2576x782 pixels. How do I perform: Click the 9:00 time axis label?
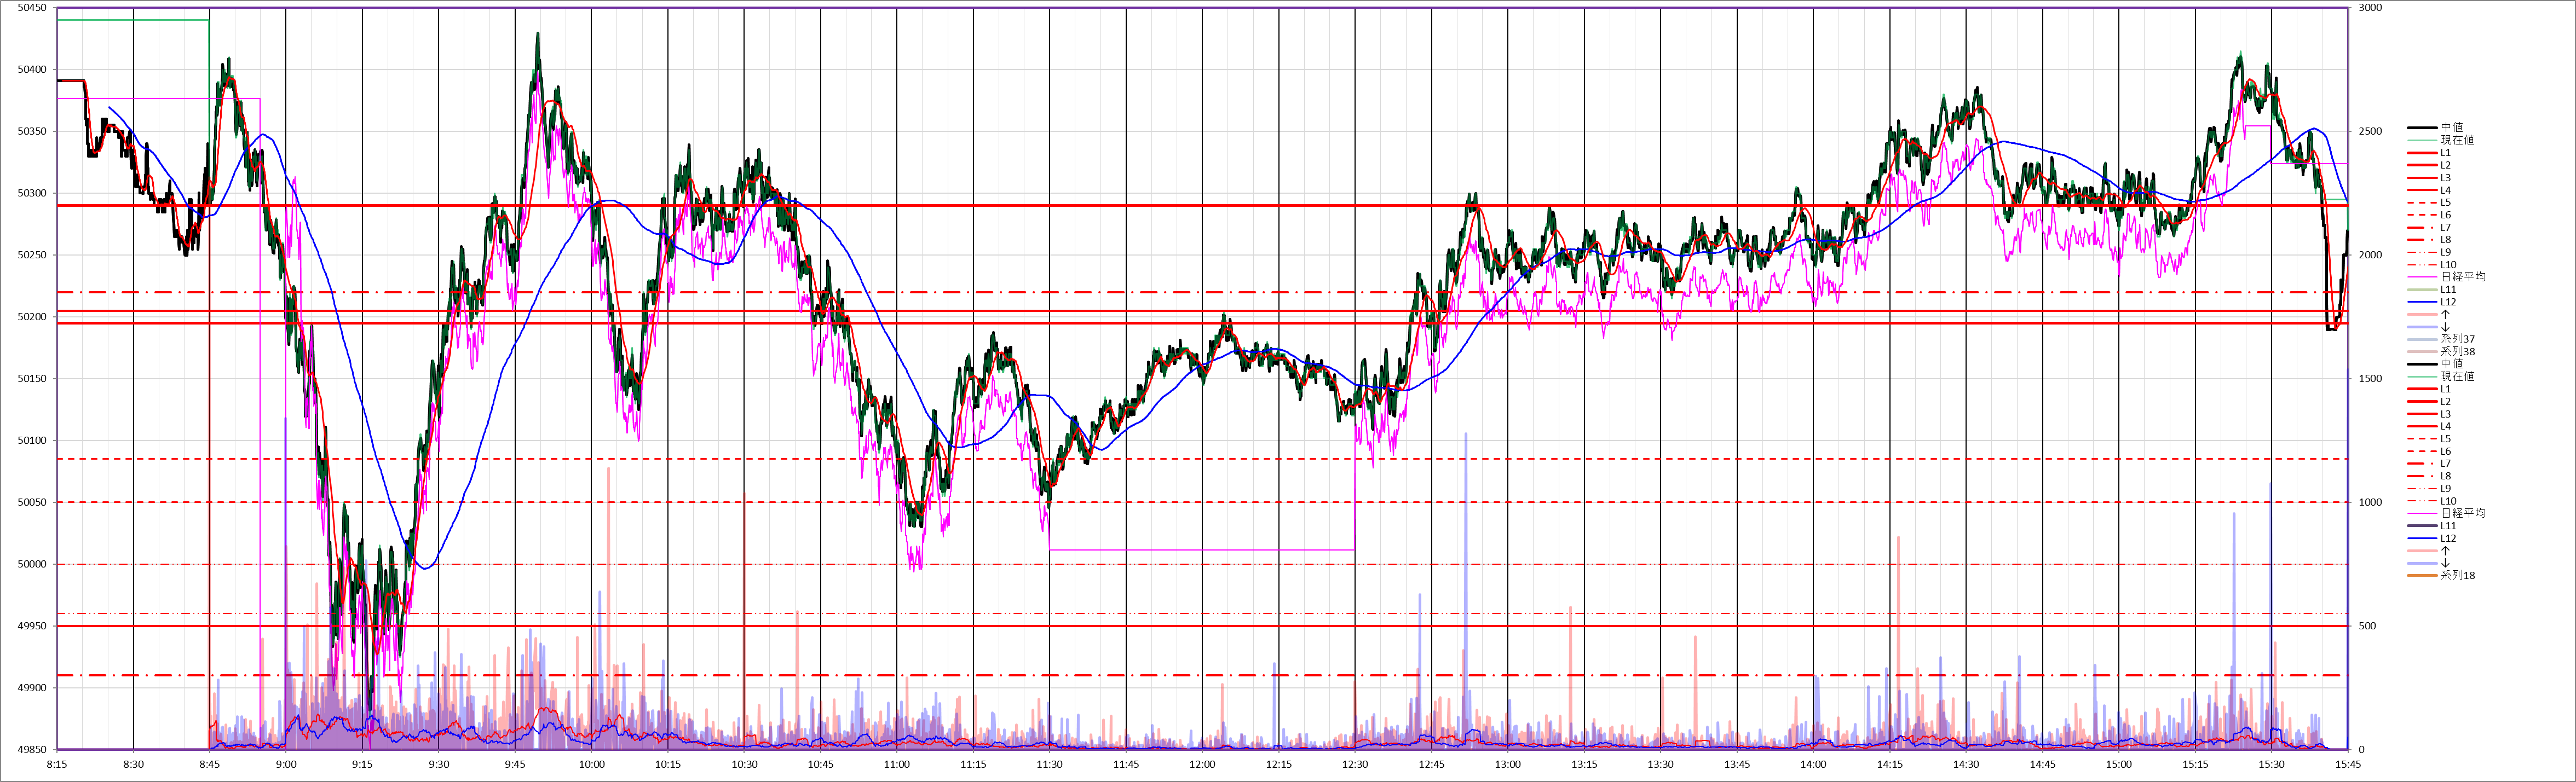pyautogui.click(x=286, y=765)
